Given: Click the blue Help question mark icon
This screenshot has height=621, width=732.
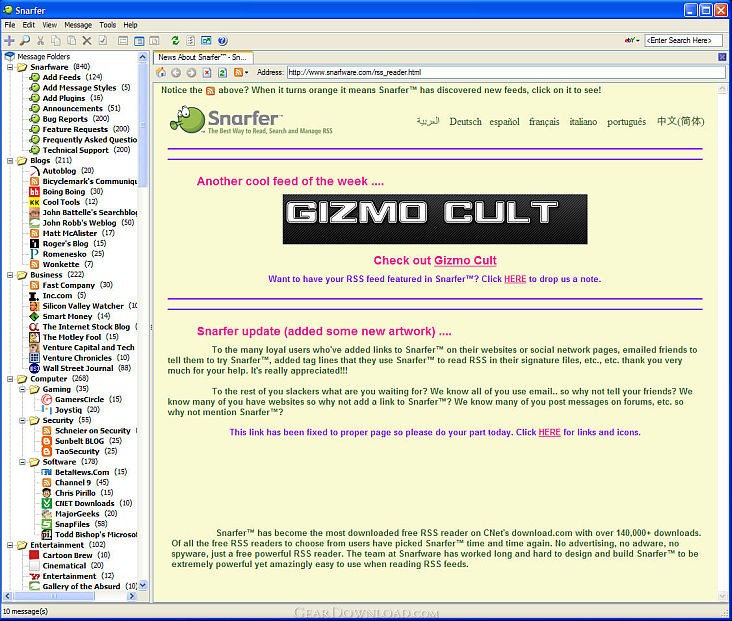Looking at the screenshot, I should (223, 41).
